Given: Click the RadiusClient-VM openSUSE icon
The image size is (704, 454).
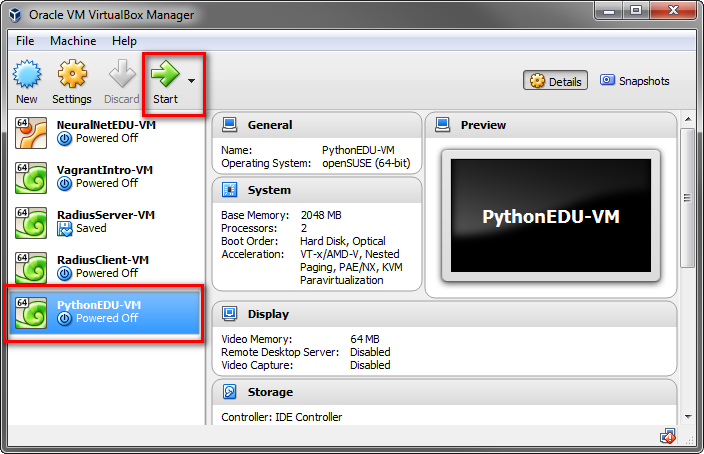Looking at the screenshot, I should [x=31, y=268].
